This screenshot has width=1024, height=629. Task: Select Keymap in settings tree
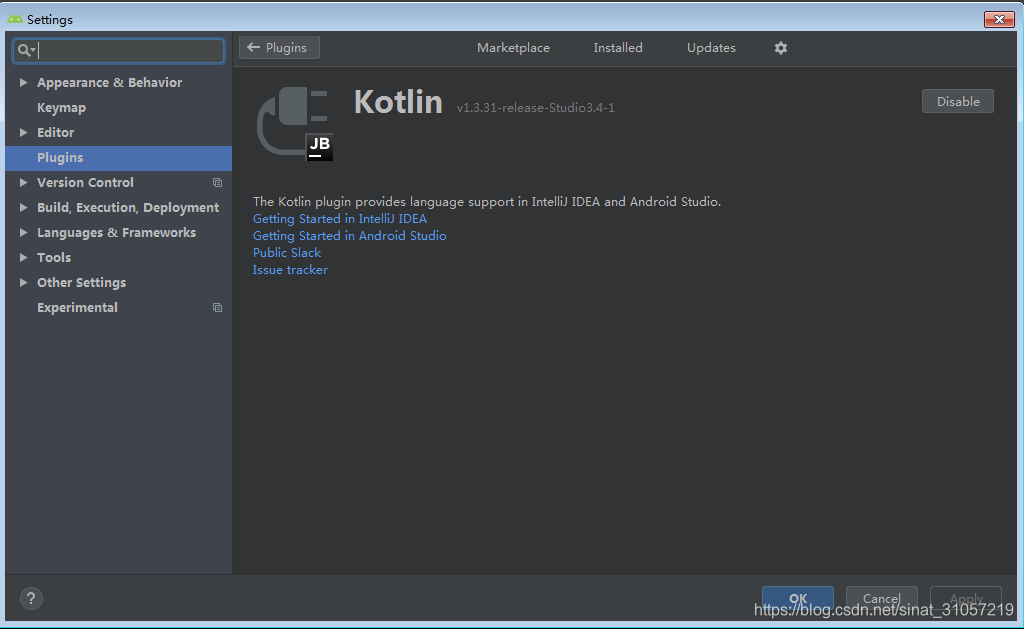click(x=61, y=108)
